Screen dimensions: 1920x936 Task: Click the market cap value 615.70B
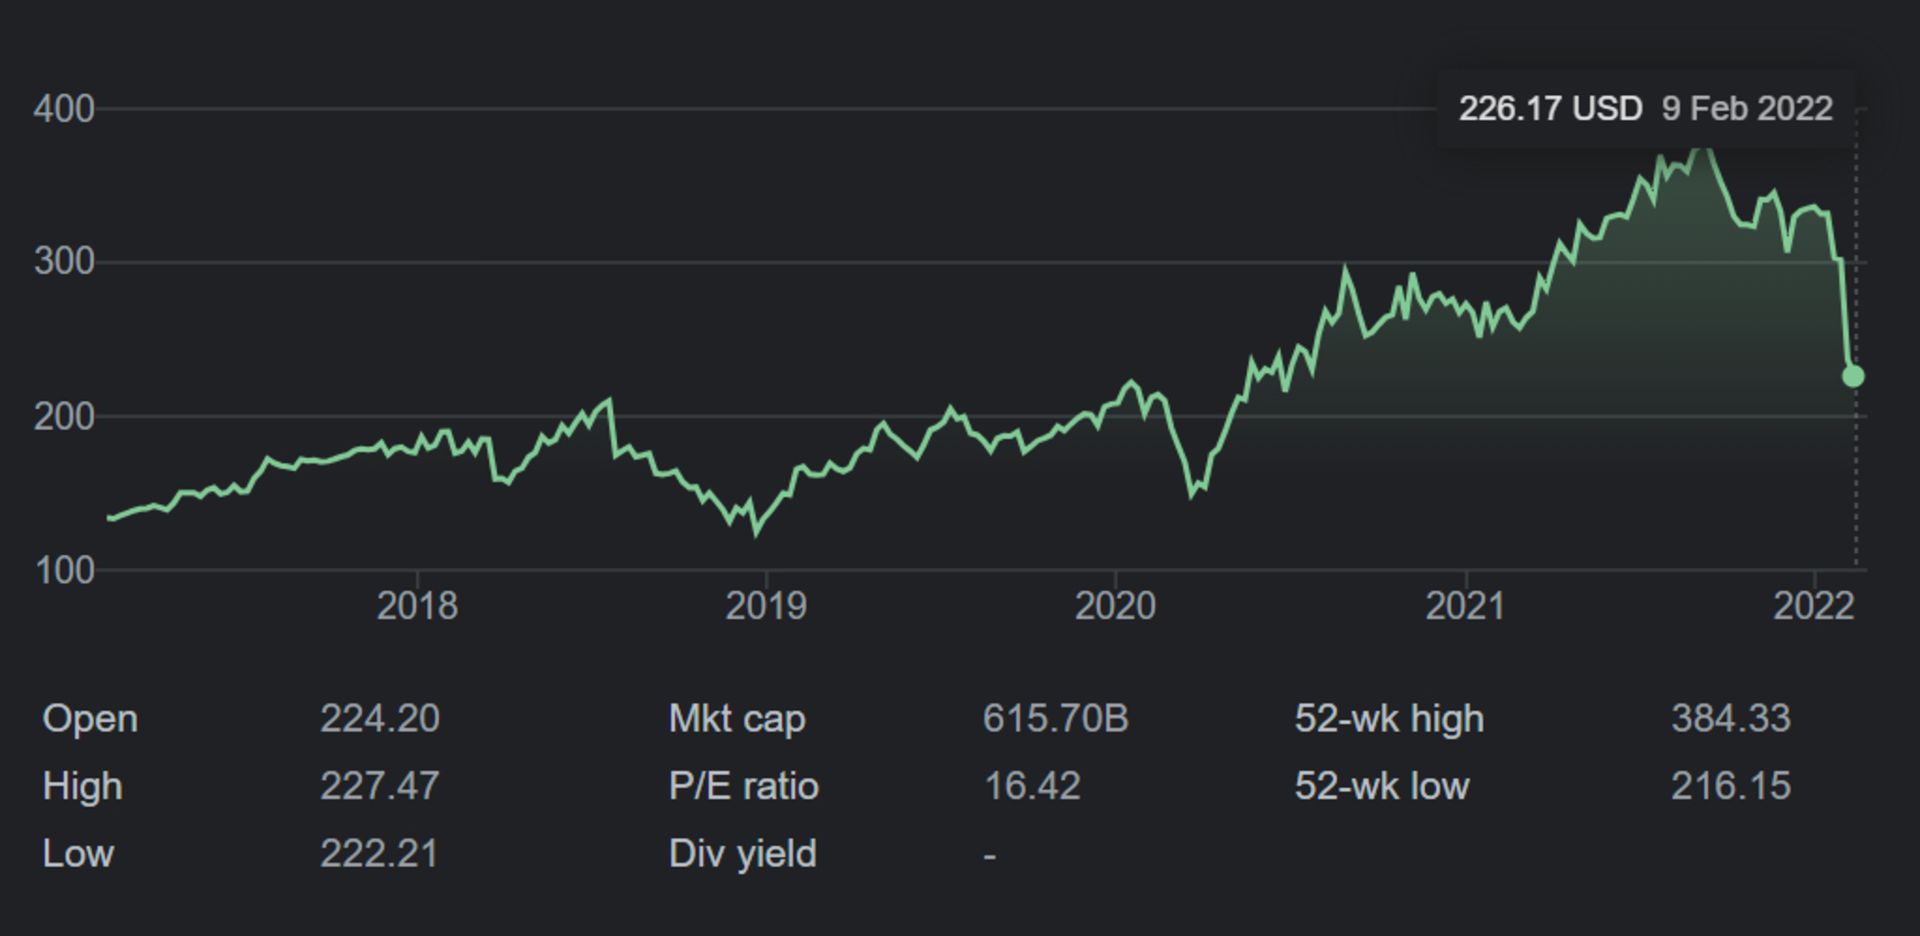tap(1055, 719)
